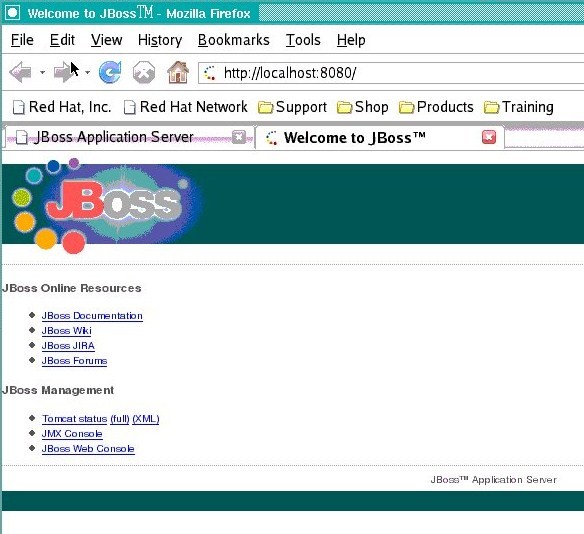Screen dimensions: 584x534
Task: Click the JBoss™ Application Server footer text
Action: pos(493,480)
